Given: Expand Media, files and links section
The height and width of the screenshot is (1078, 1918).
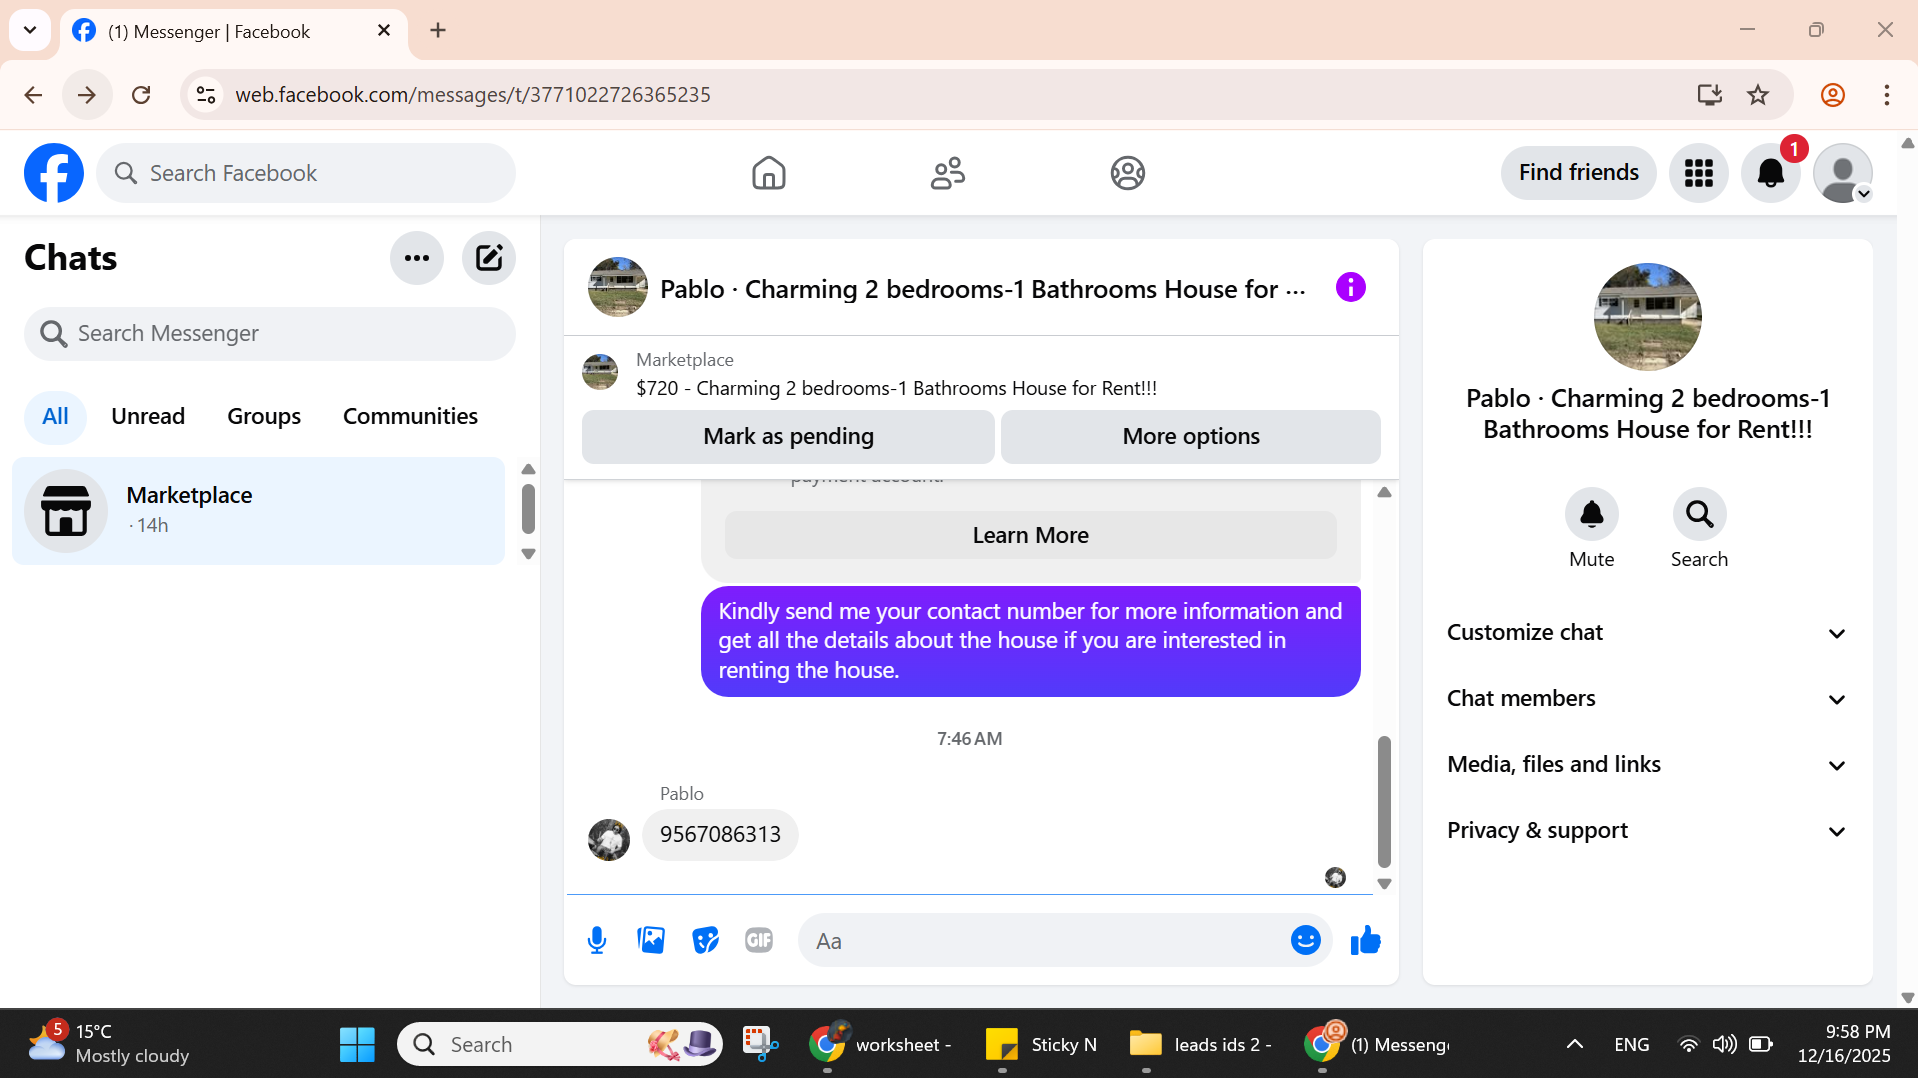Looking at the screenshot, I should (1647, 765).
